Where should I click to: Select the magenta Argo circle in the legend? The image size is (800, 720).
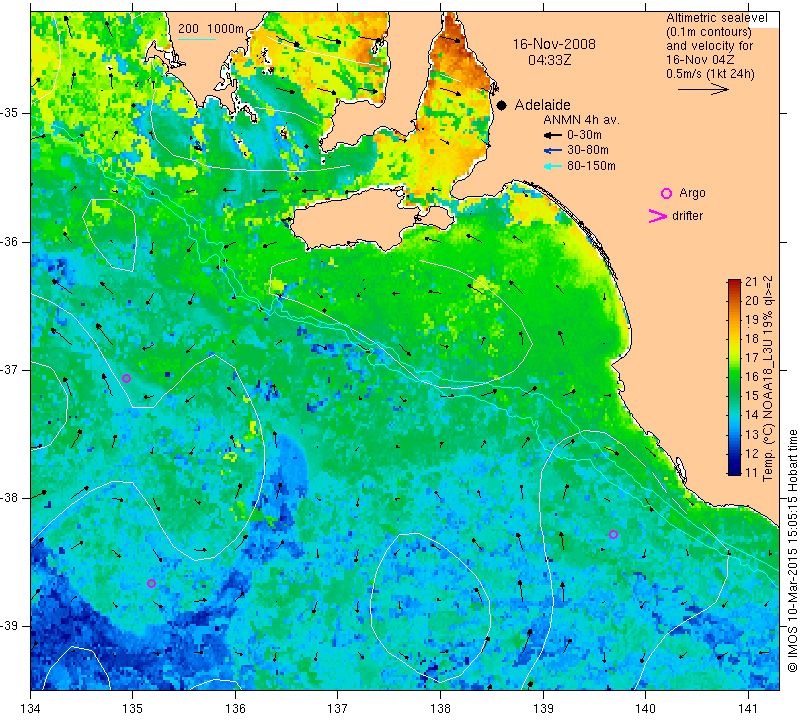tap(666, 193)
